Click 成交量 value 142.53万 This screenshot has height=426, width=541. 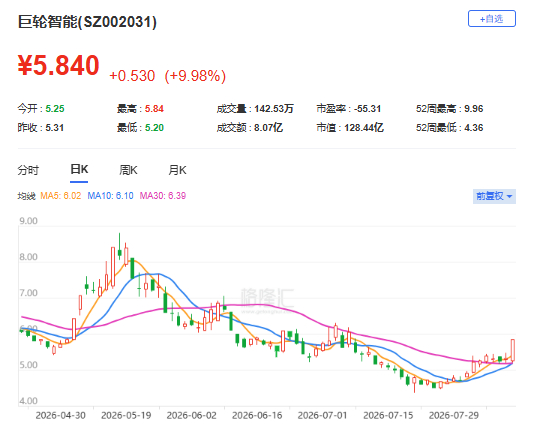point(274,109)
